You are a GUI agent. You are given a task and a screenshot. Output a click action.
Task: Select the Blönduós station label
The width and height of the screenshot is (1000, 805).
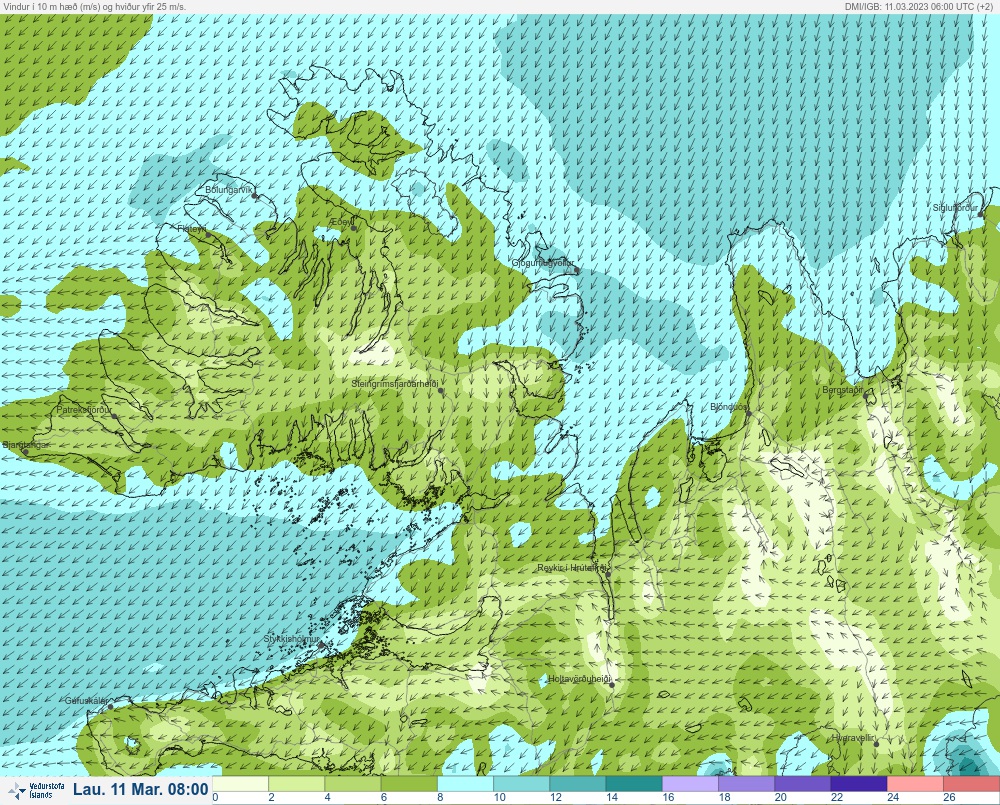click(729, 407)
